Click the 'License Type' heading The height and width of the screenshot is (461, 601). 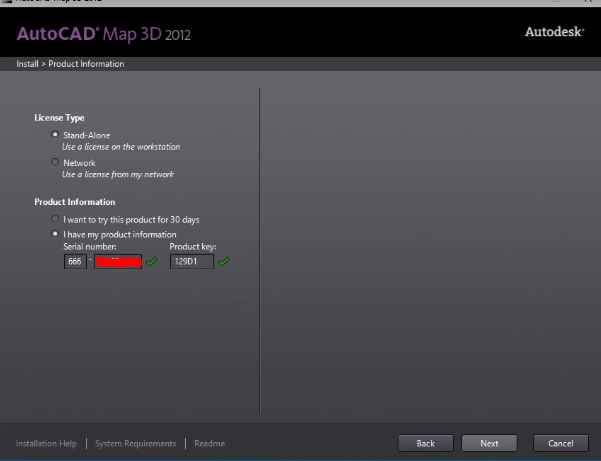pos(59,118)
